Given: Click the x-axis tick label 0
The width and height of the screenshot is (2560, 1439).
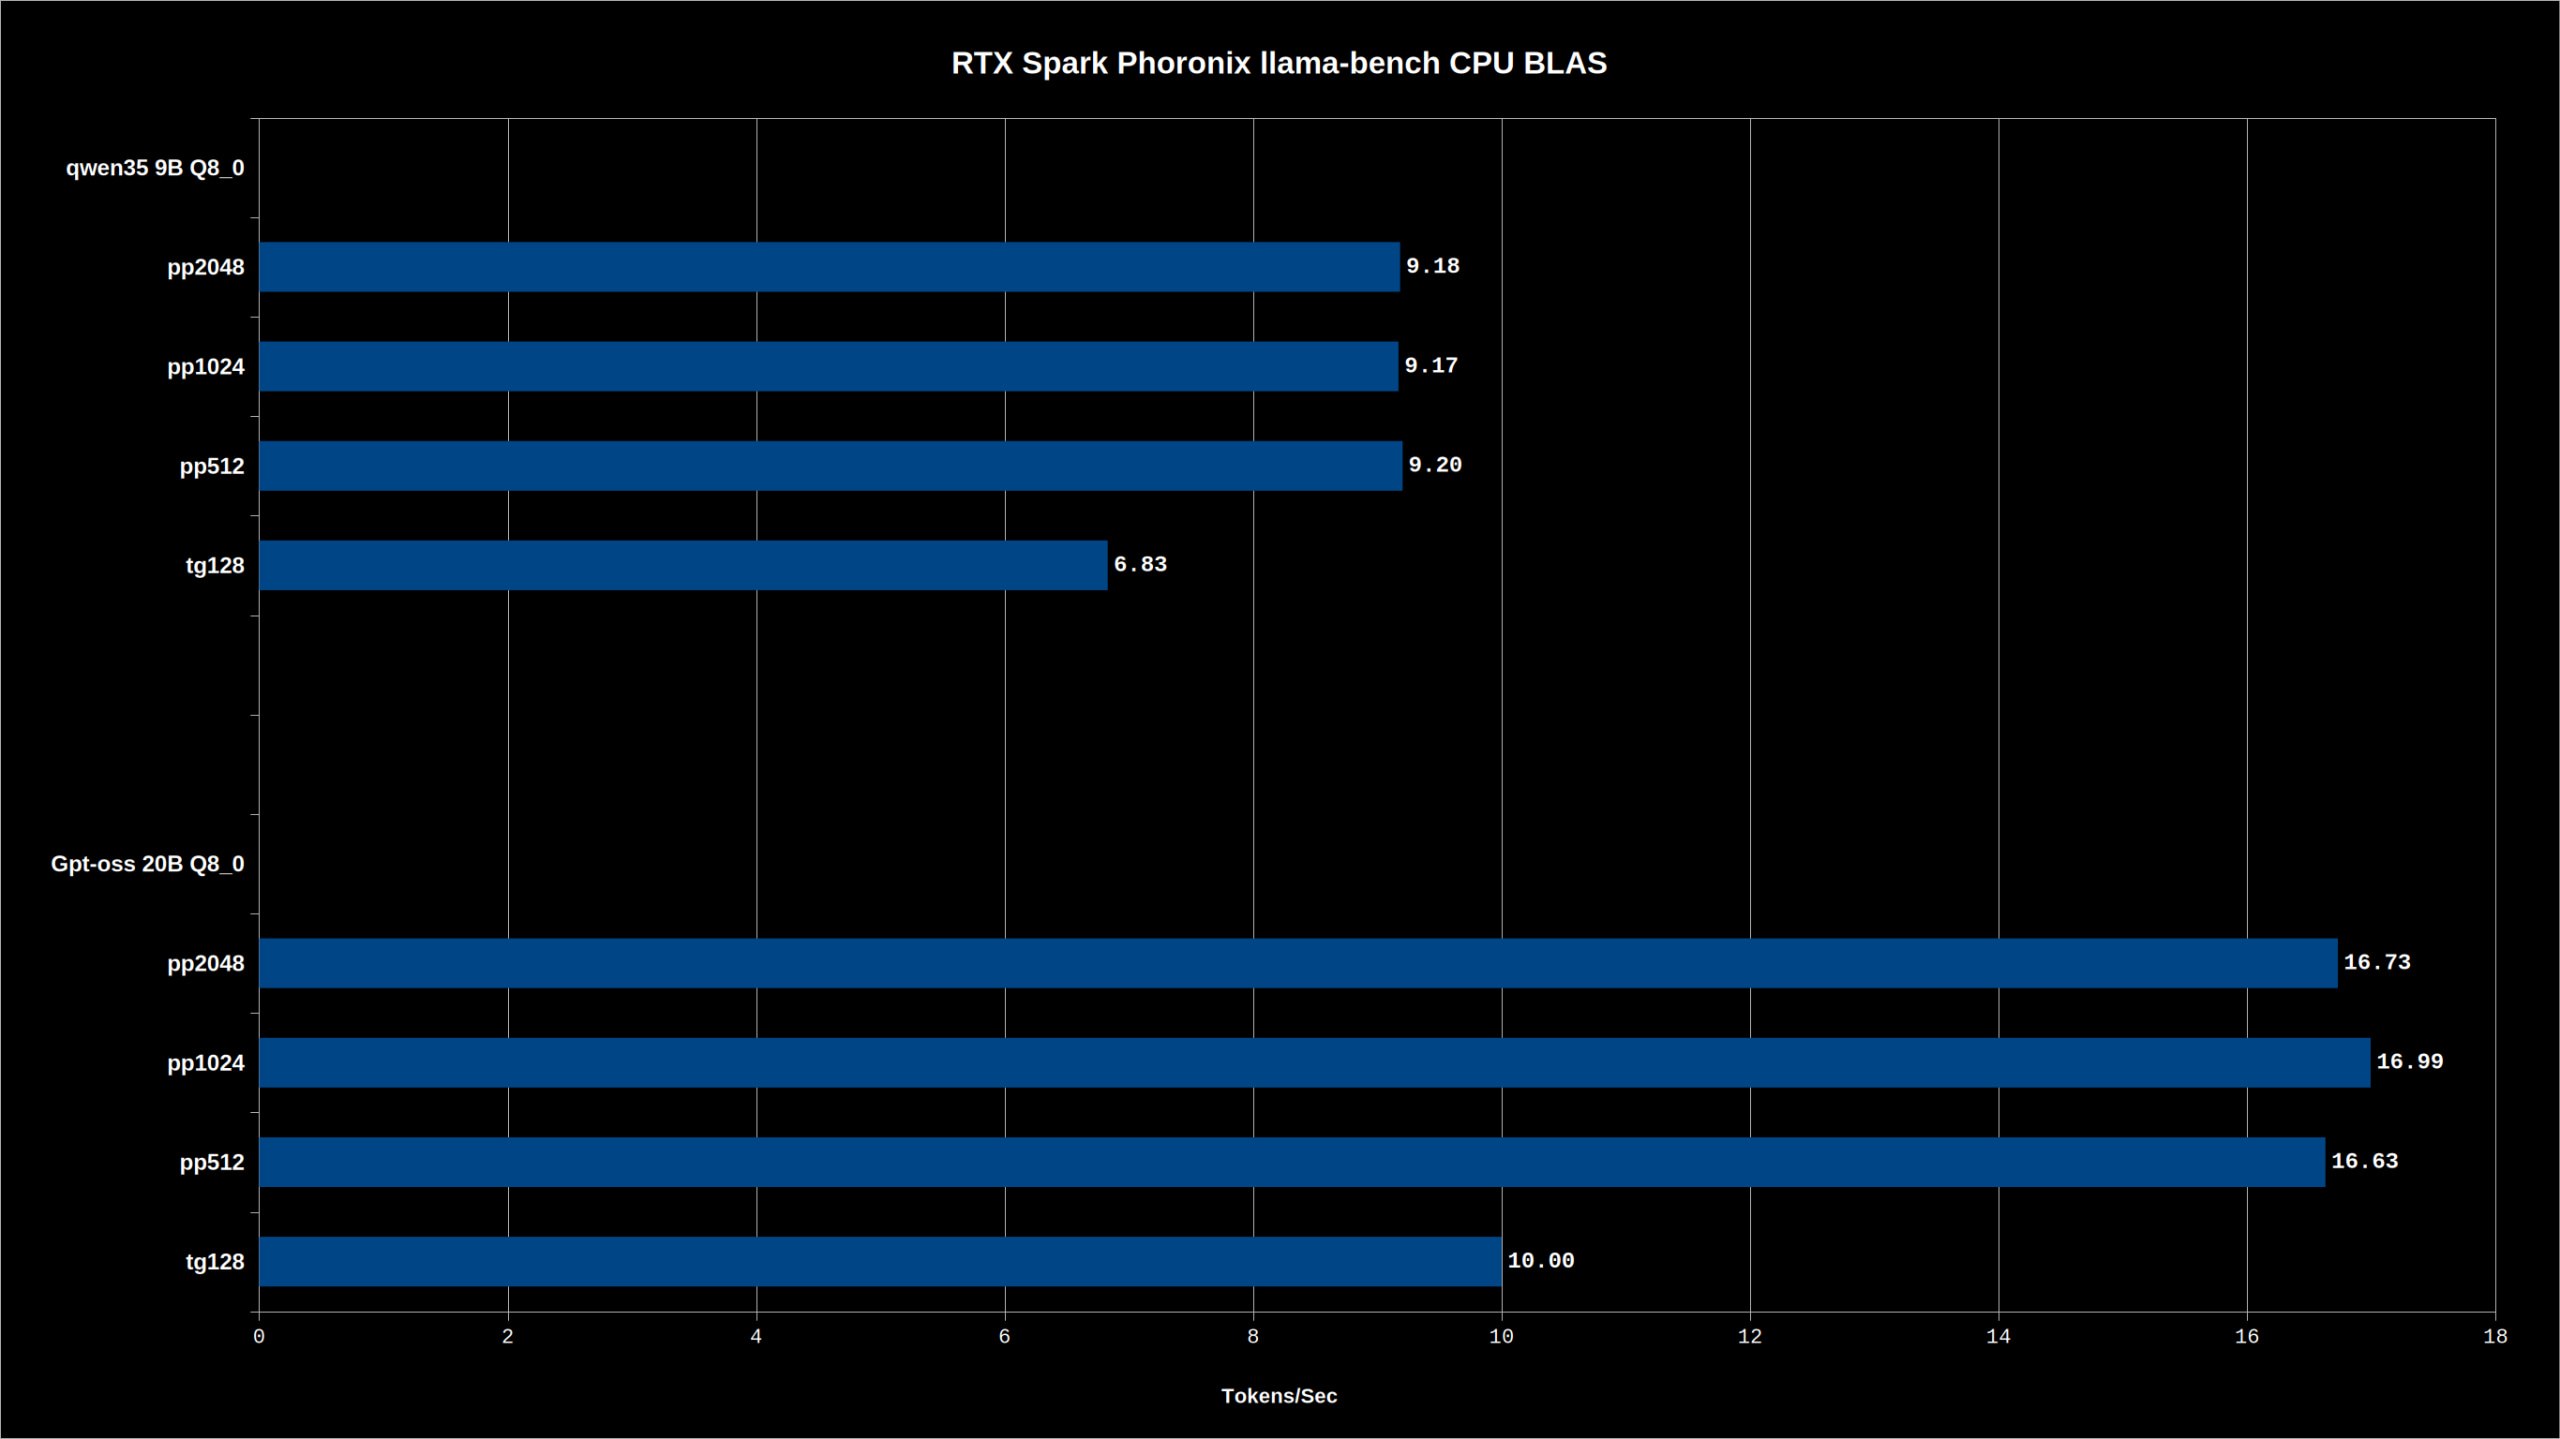Looking at the screenshot, I should coord(259,1337).
